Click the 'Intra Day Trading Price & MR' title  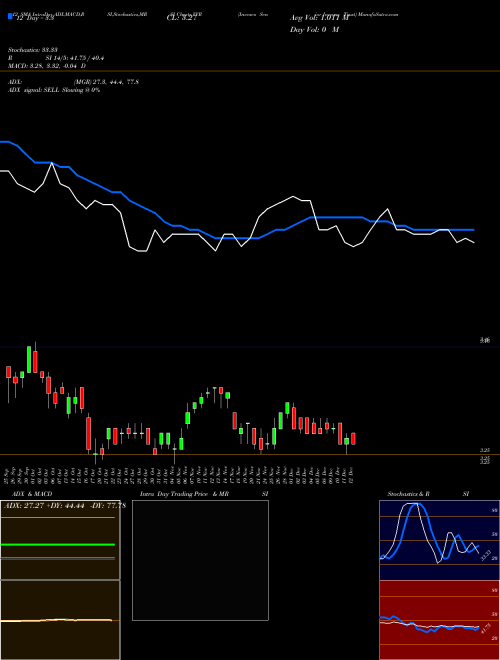pos(184,494)
